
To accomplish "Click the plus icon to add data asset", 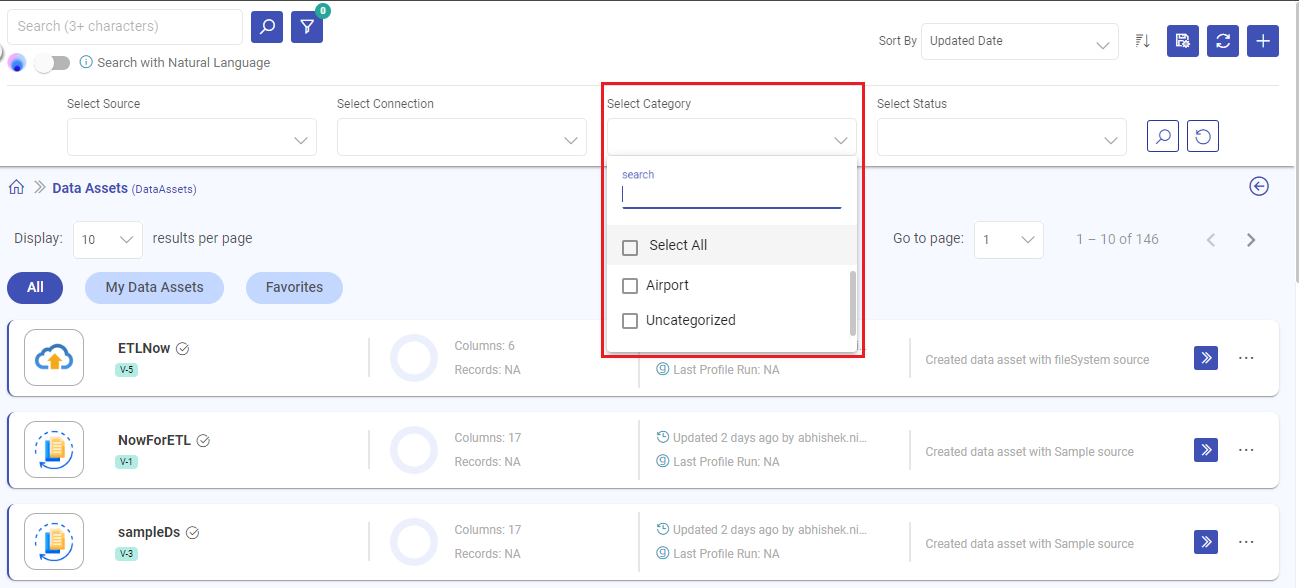I will [1262, 41].
